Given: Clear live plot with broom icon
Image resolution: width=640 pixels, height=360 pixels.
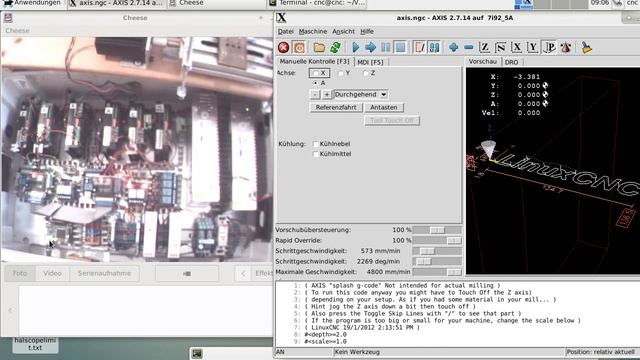Looking at the screenshot, I should [587, 47].
